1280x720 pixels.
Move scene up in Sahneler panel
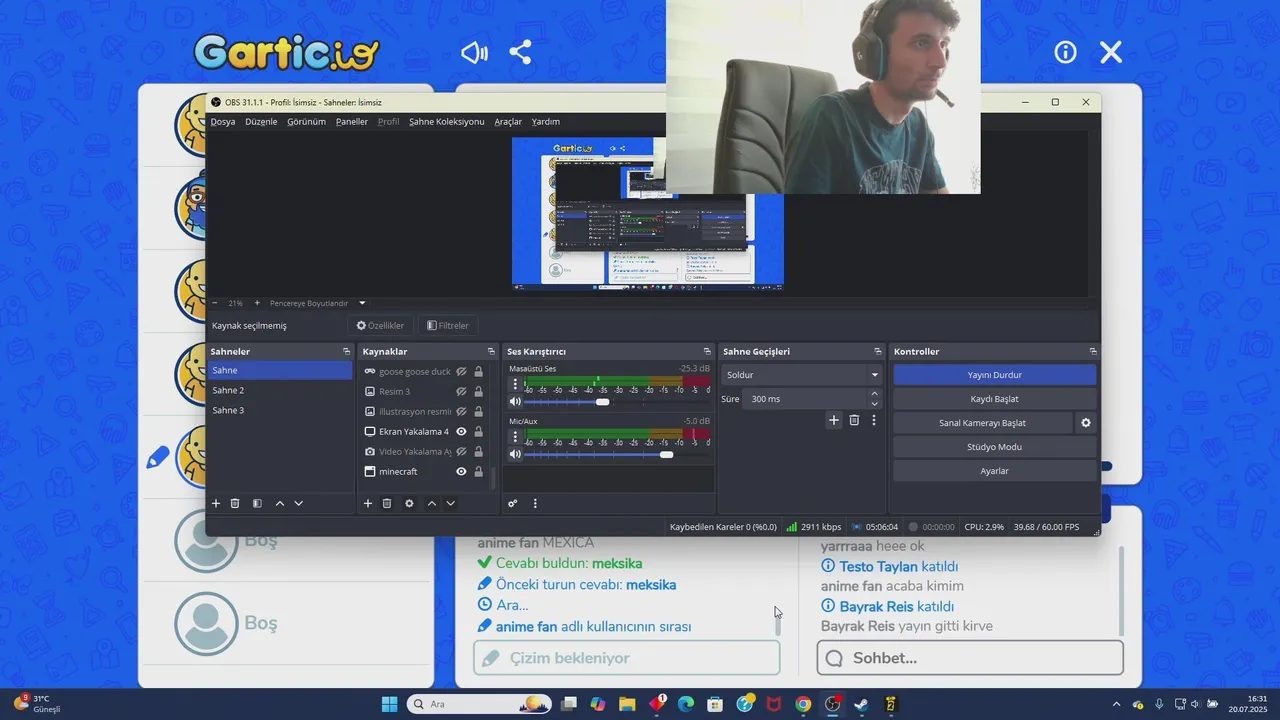[x=280, y=503]
